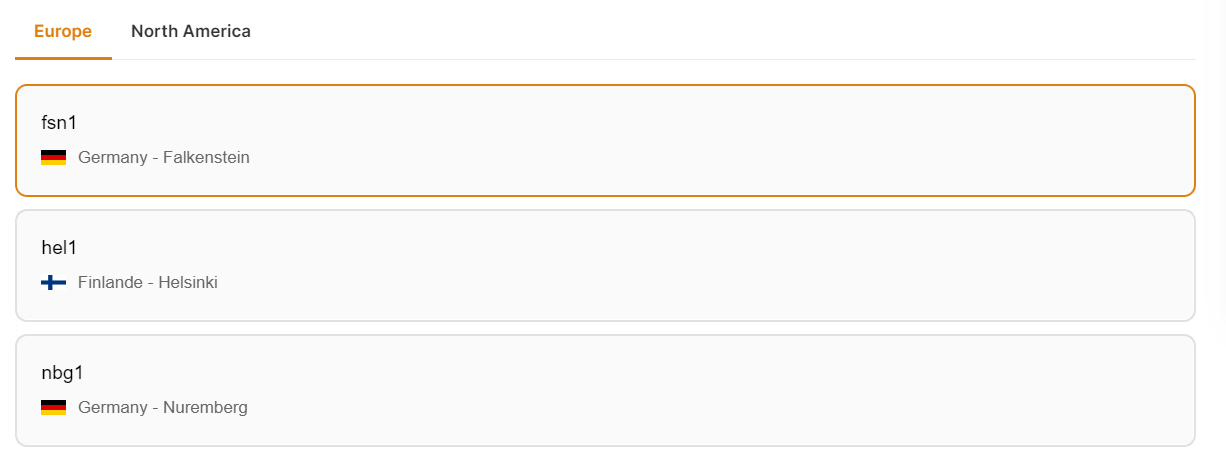Click the Finlande - Helsinki text

click(x=148, y=283)
